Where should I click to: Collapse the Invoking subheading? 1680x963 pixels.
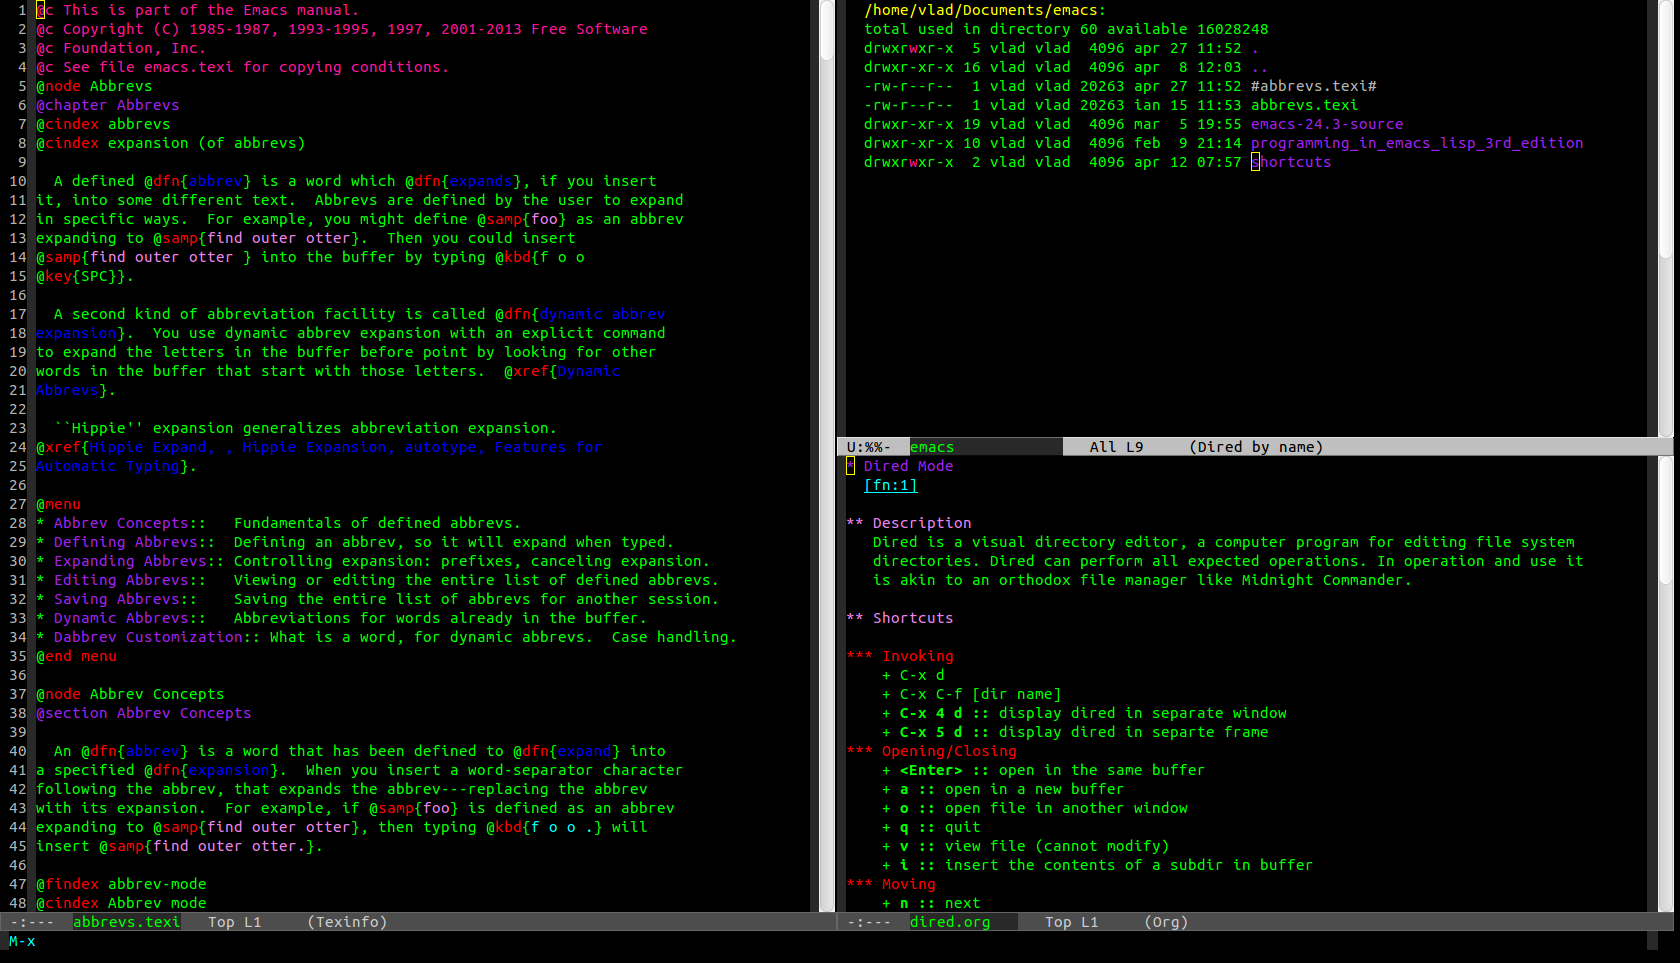900,656
